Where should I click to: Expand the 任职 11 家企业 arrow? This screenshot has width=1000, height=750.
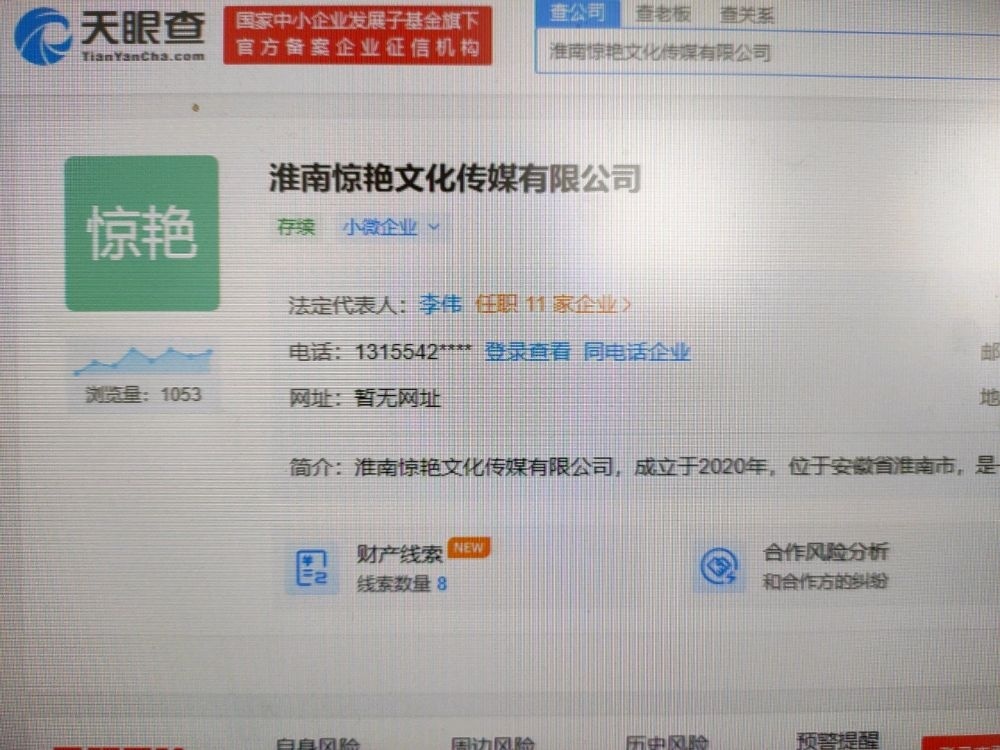tap(627, 305)
